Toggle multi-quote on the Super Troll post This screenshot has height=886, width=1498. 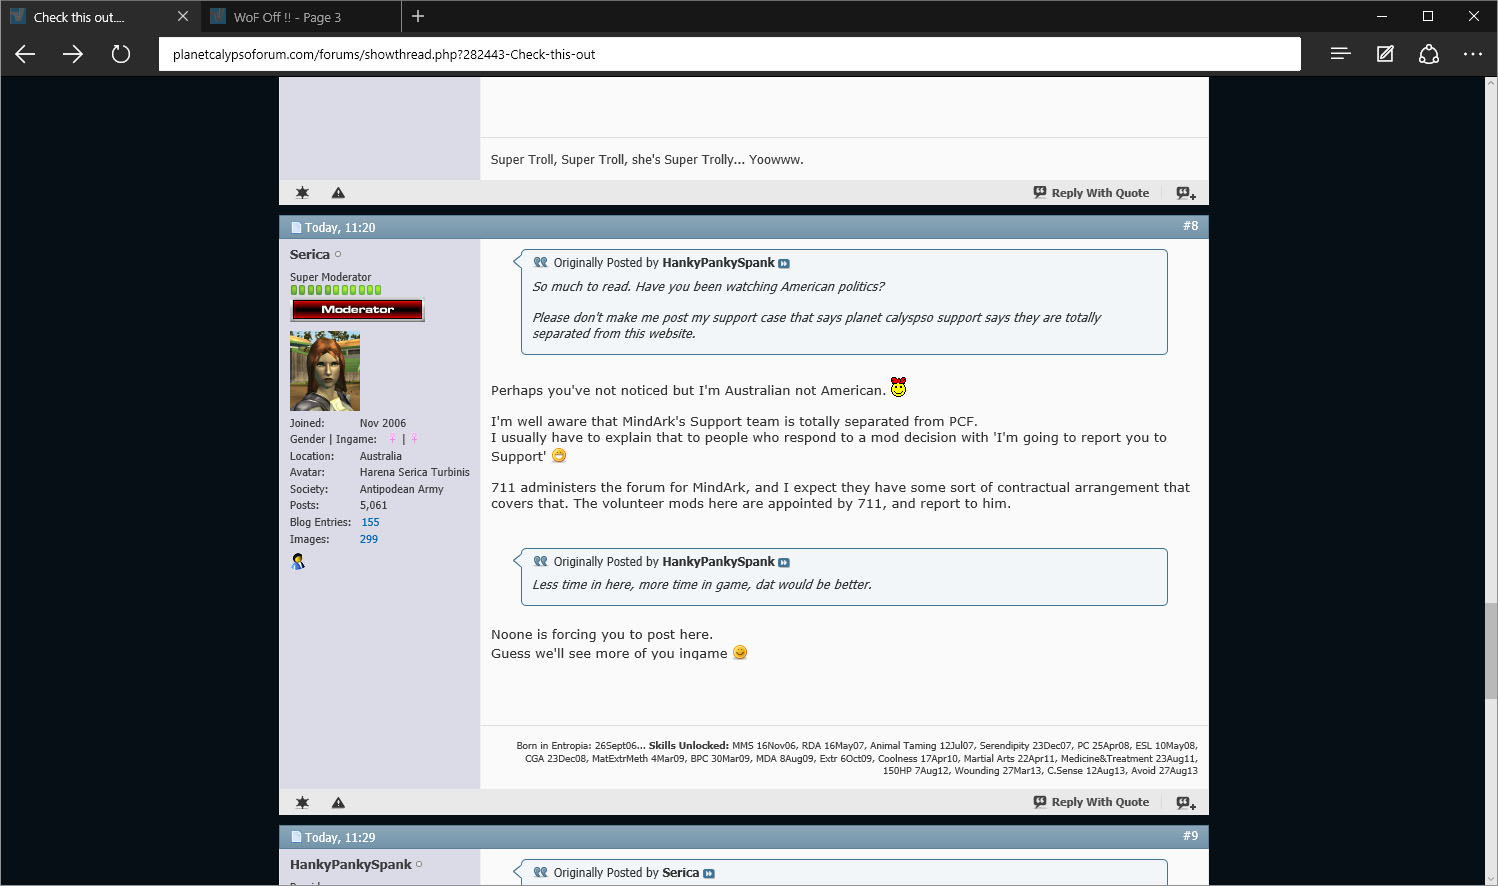pos(1185,194)
